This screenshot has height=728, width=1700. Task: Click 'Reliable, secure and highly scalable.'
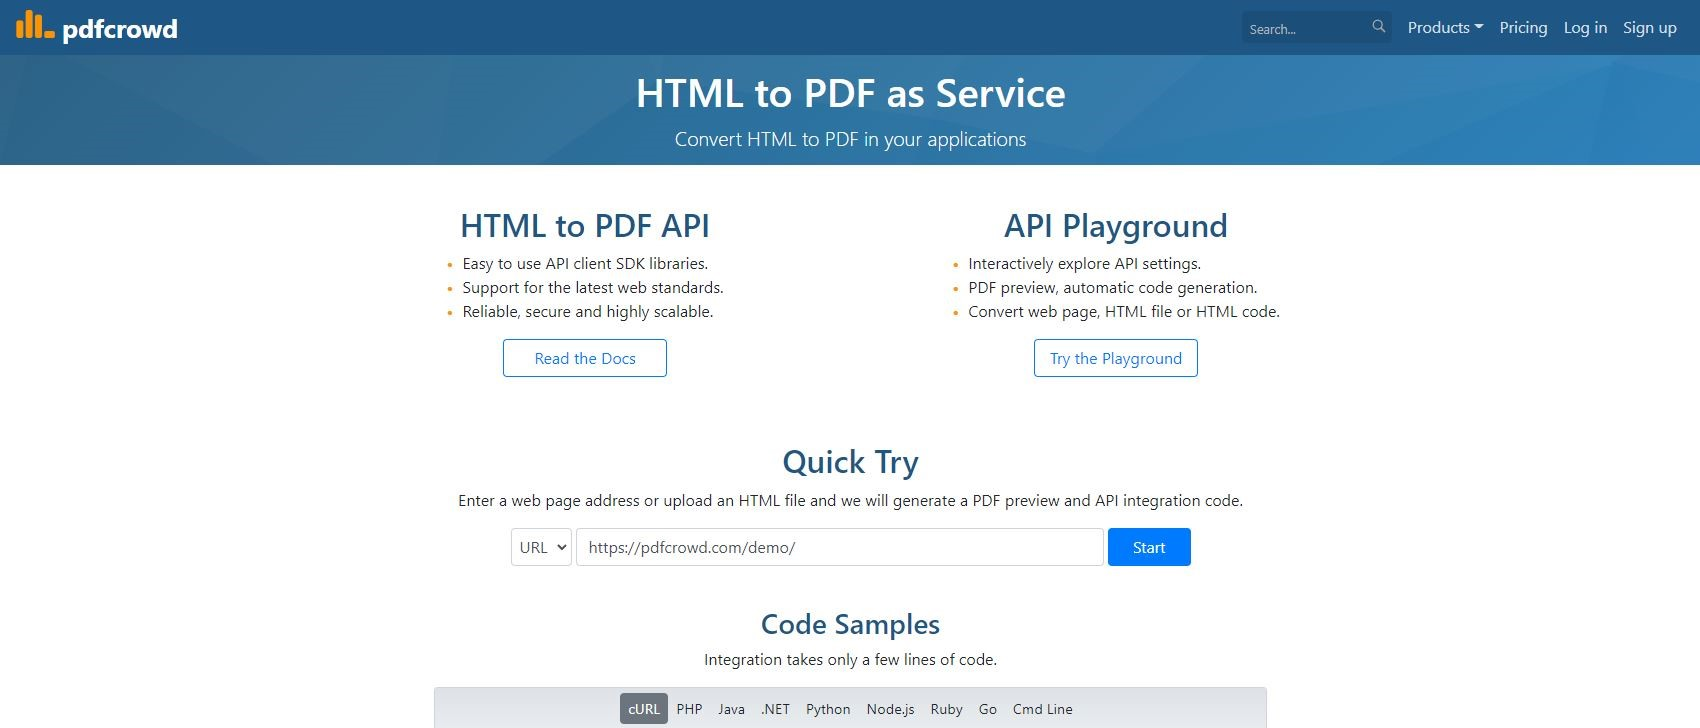pos(588,312)
